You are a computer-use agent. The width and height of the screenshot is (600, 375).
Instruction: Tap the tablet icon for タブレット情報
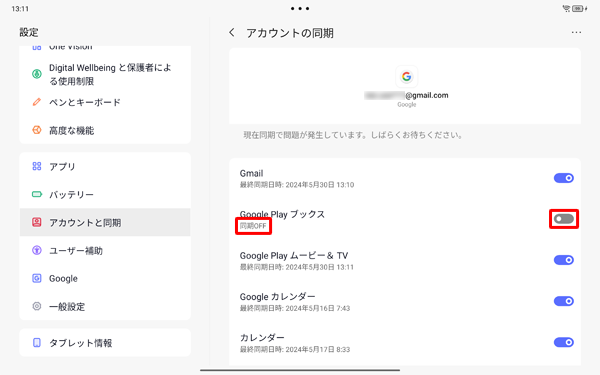[x=37, y=342]
